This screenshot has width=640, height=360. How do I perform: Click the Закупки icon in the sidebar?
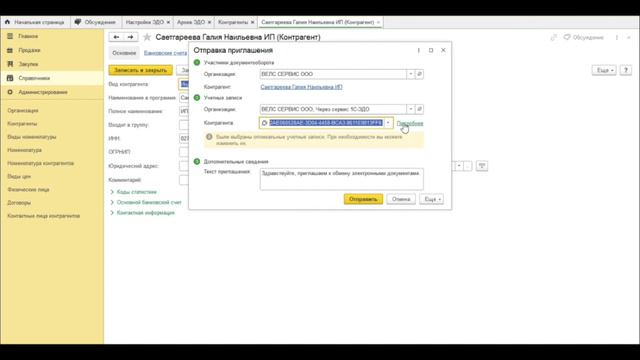pos(10,64)
